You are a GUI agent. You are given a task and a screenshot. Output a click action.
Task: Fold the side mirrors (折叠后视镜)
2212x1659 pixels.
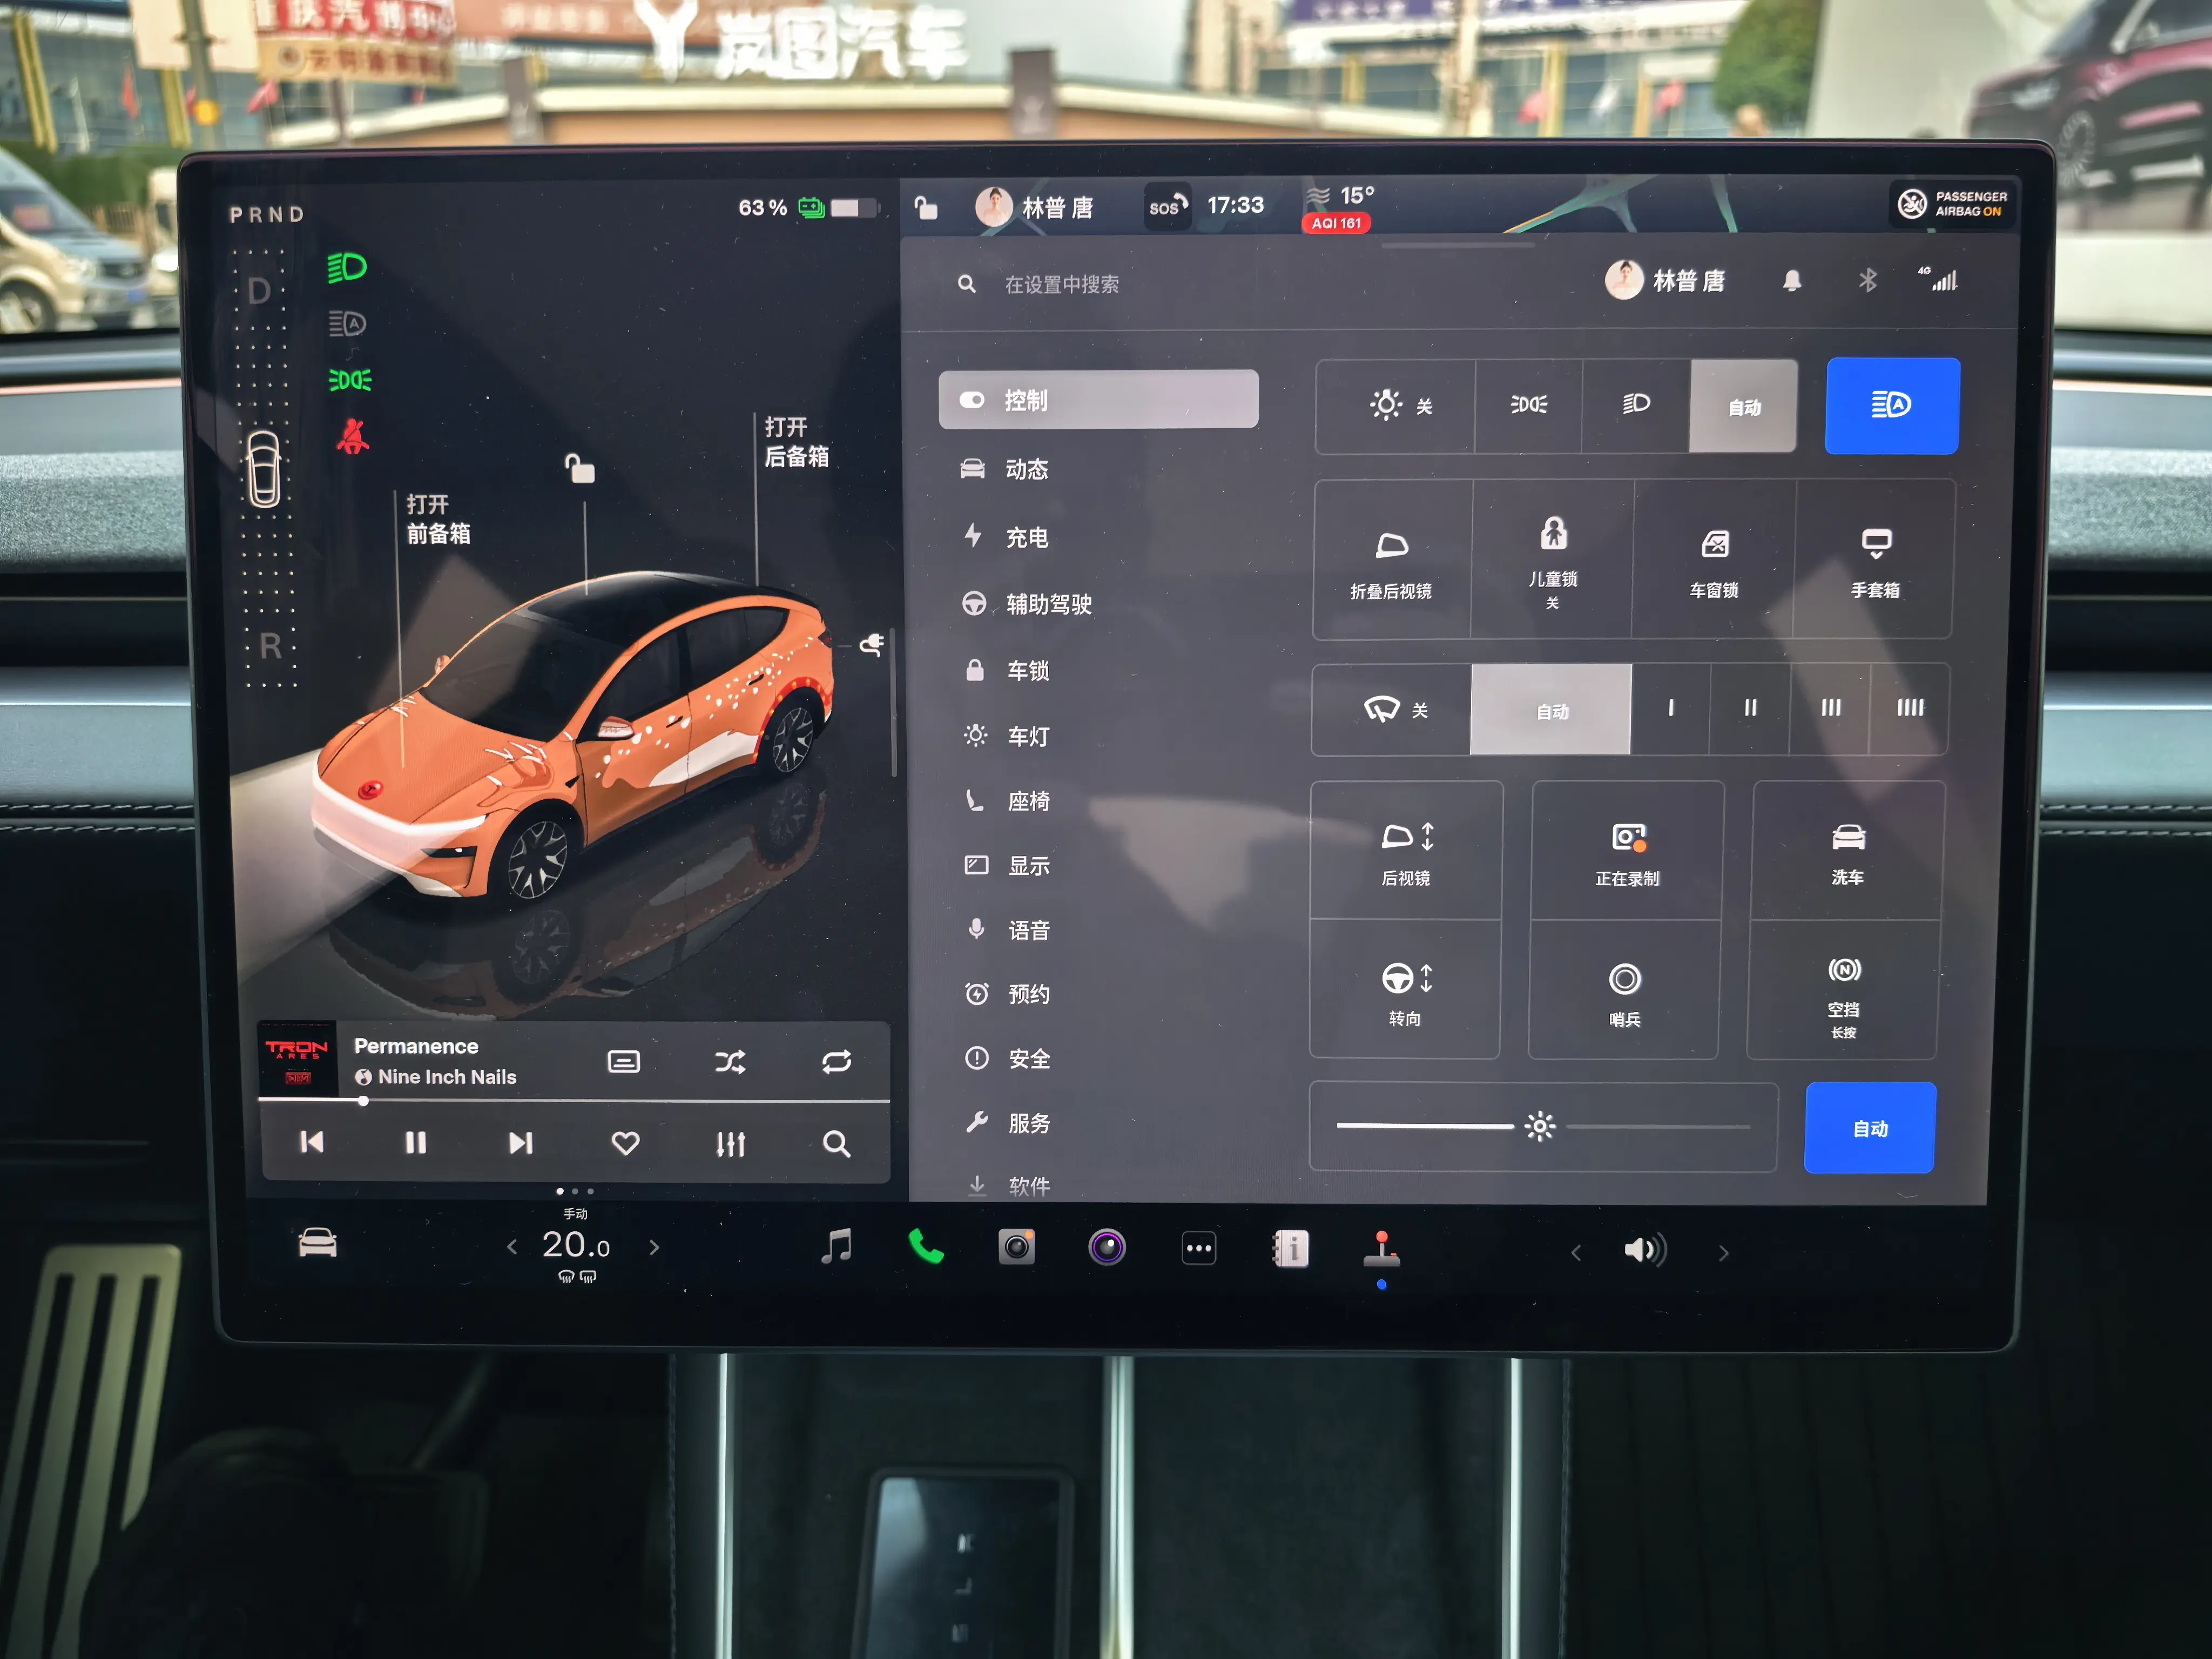(x=1391, y=561)
